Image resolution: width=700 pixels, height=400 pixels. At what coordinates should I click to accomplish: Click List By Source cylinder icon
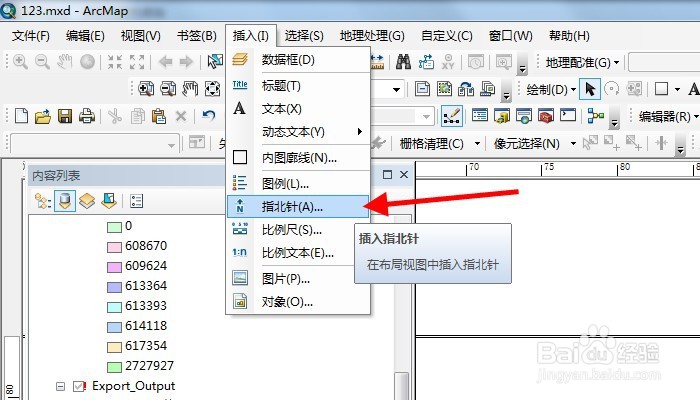tap(65, 201)
